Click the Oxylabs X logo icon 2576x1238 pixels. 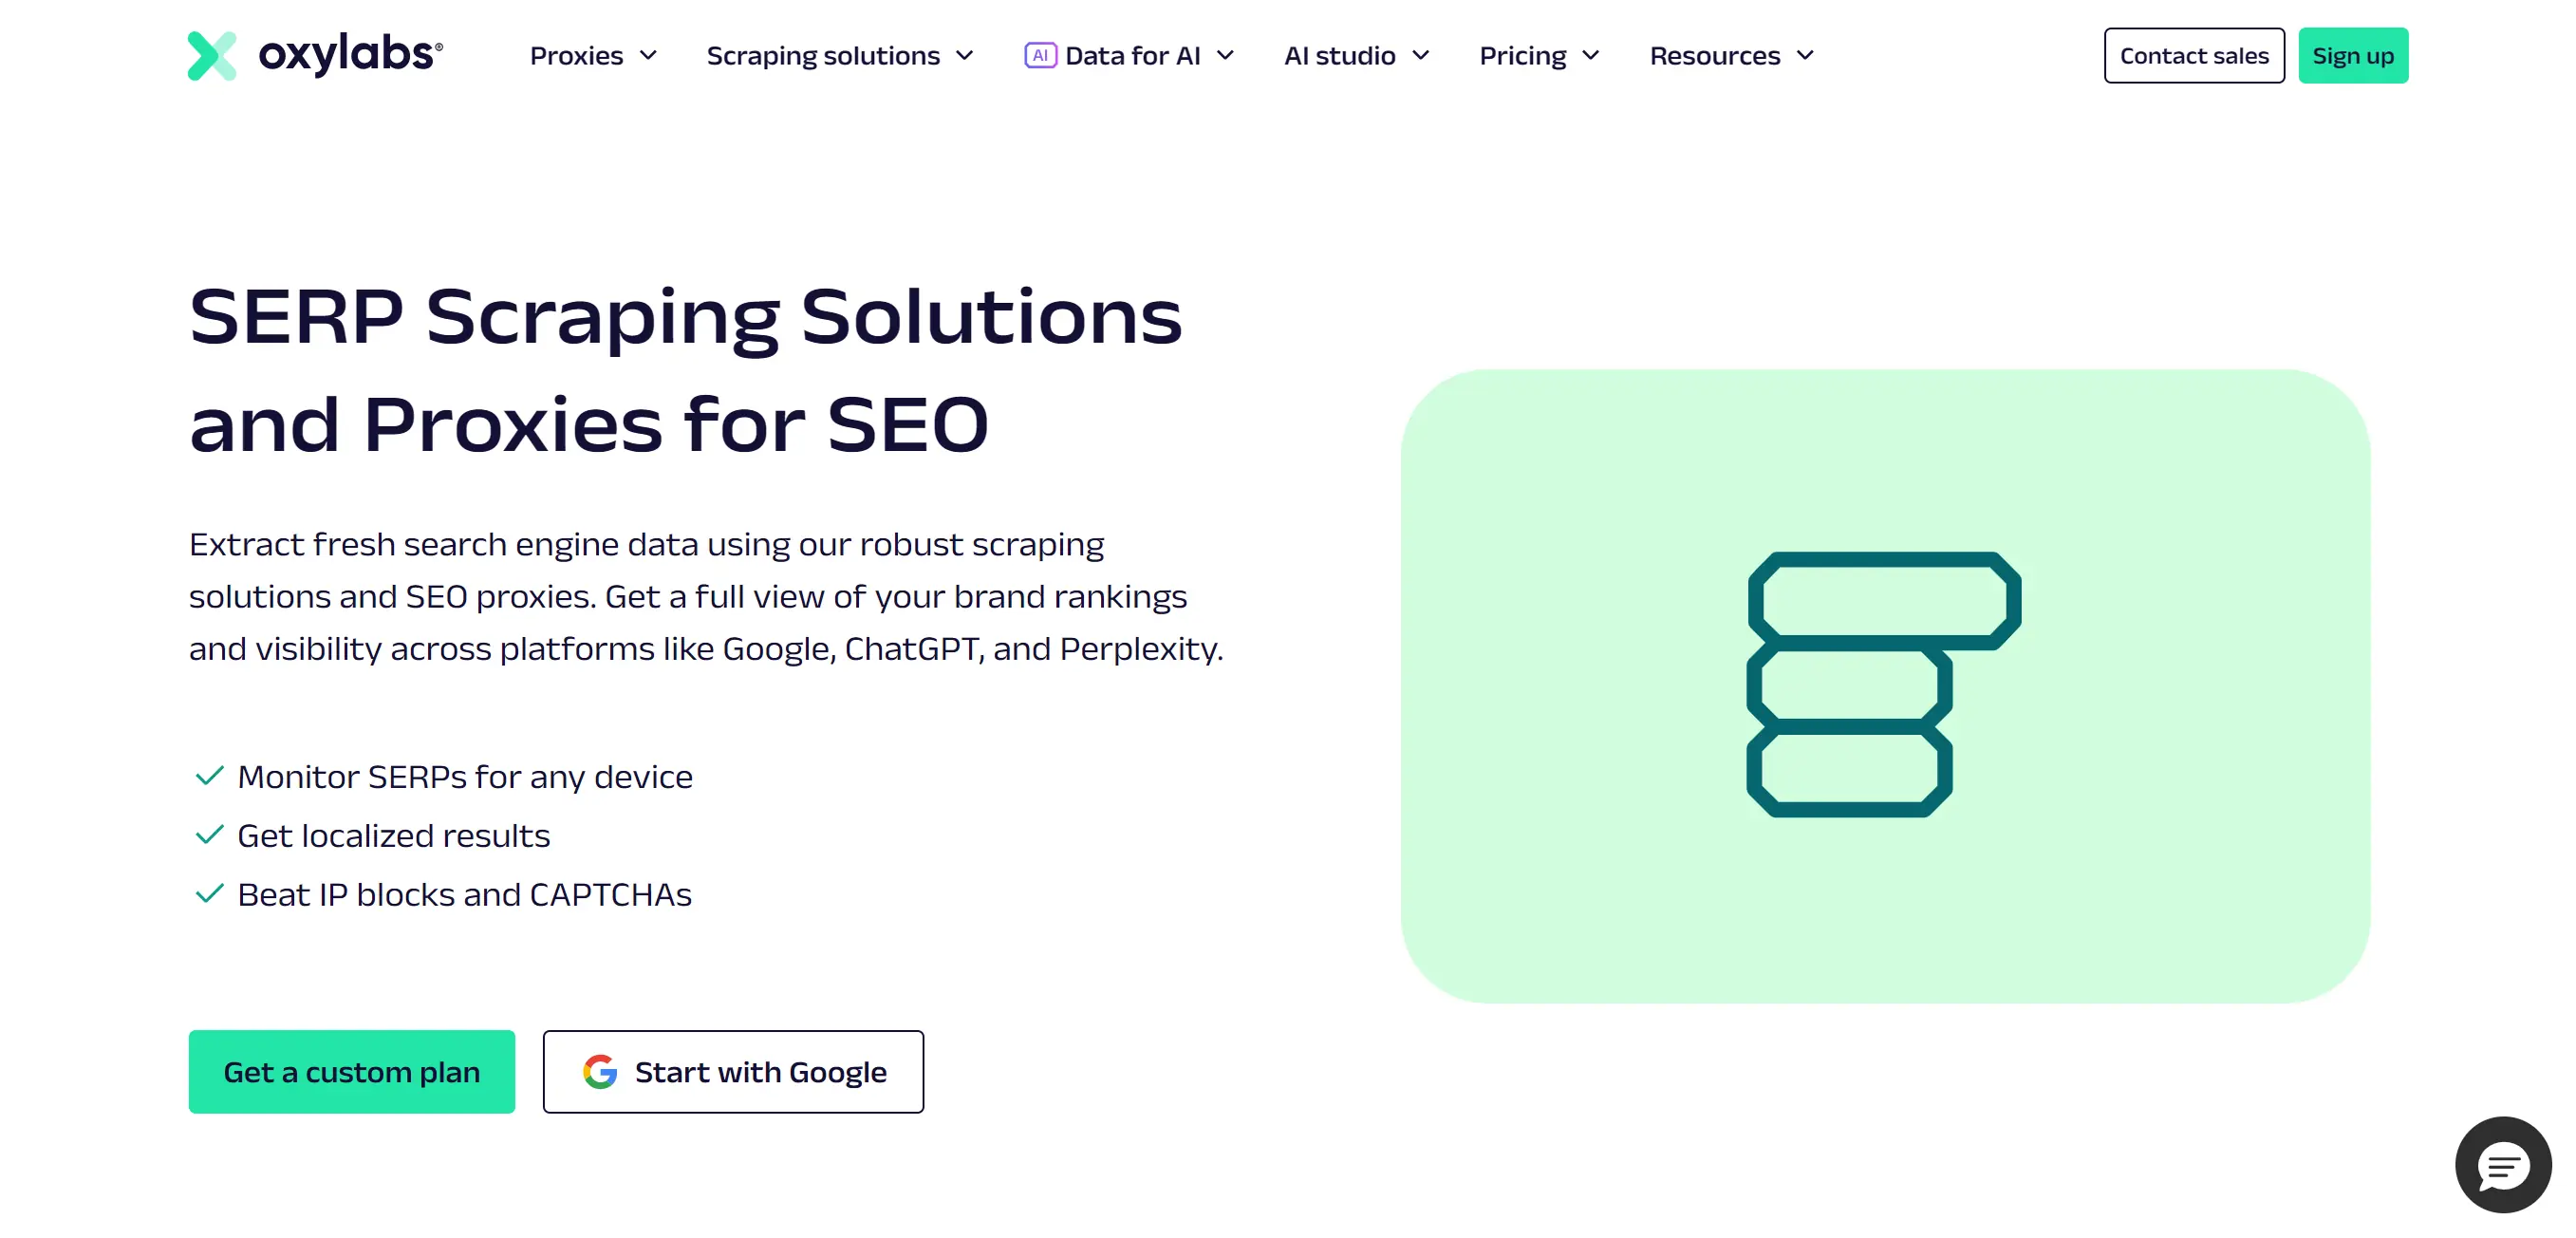tap(212, 56)
